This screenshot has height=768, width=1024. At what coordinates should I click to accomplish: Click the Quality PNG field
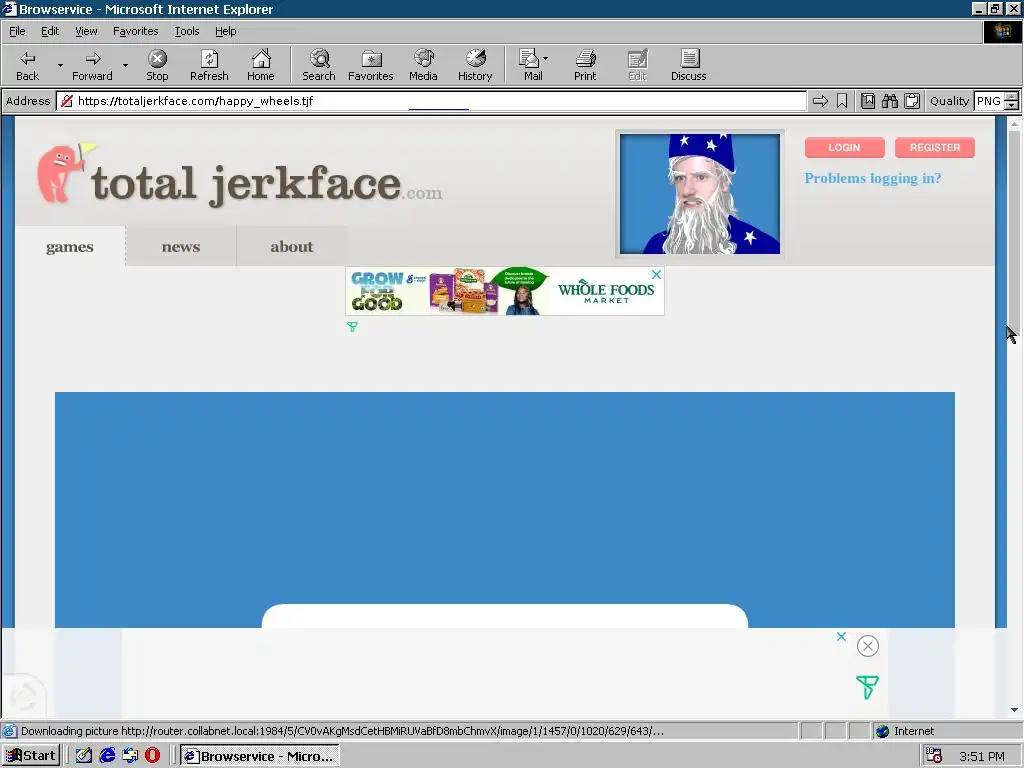(x=989, y=101)
